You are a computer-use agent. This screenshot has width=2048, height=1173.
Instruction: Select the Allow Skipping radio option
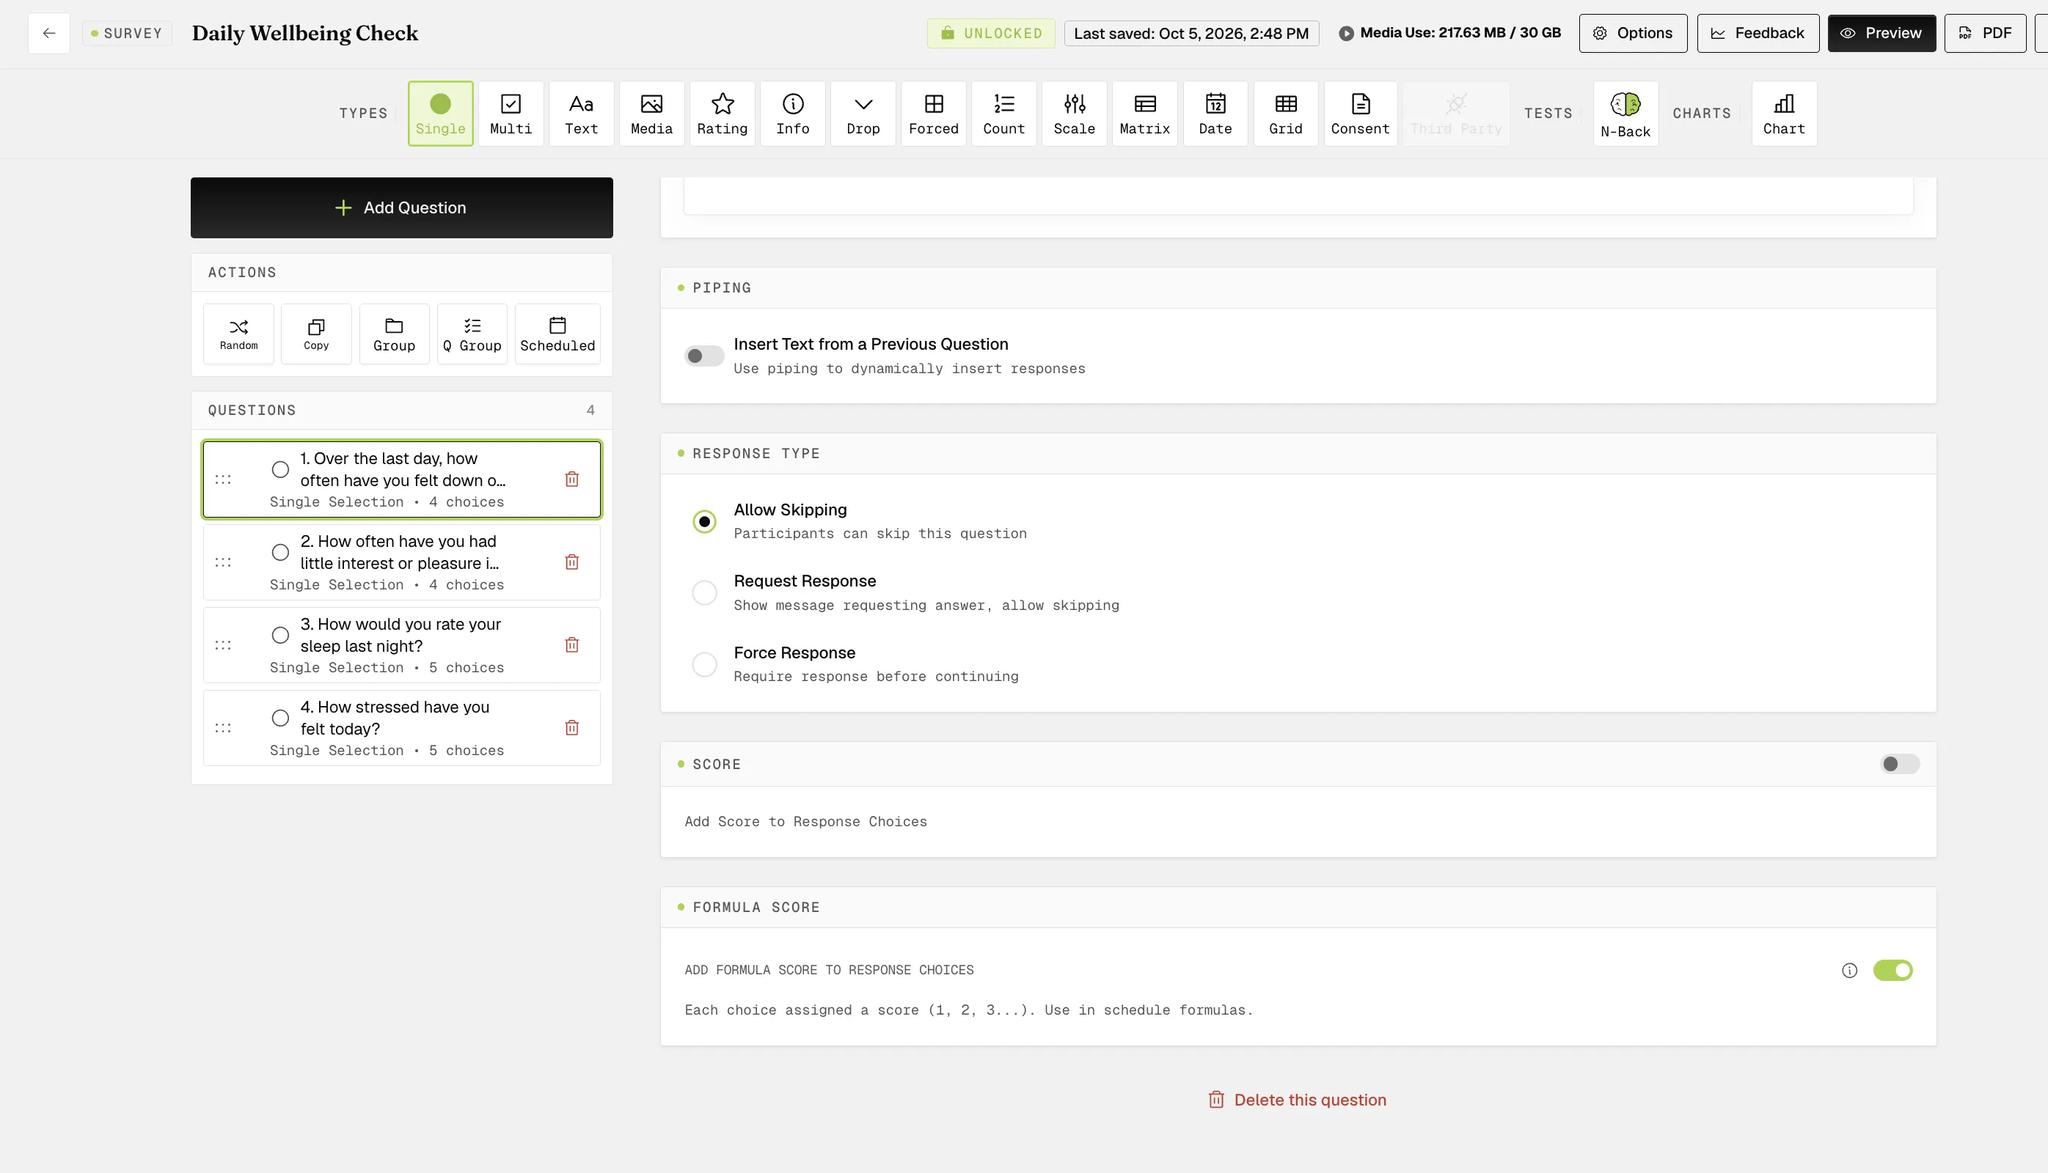click(704, 522)
